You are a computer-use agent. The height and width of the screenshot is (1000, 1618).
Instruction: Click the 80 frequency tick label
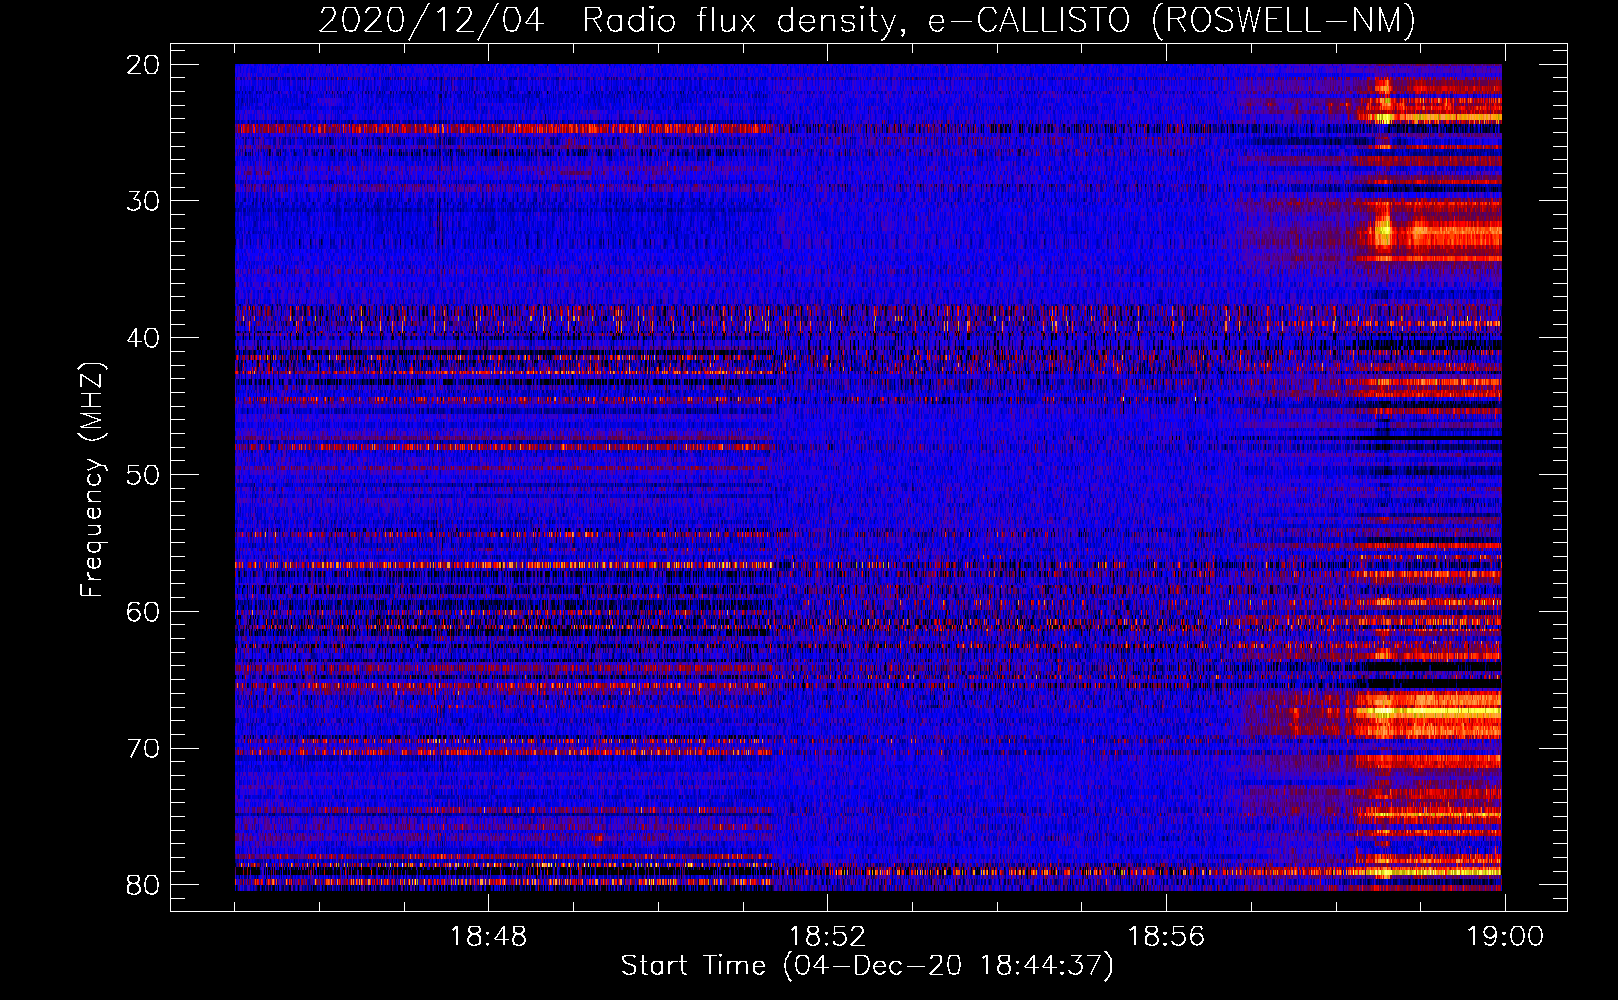[143, 885]
